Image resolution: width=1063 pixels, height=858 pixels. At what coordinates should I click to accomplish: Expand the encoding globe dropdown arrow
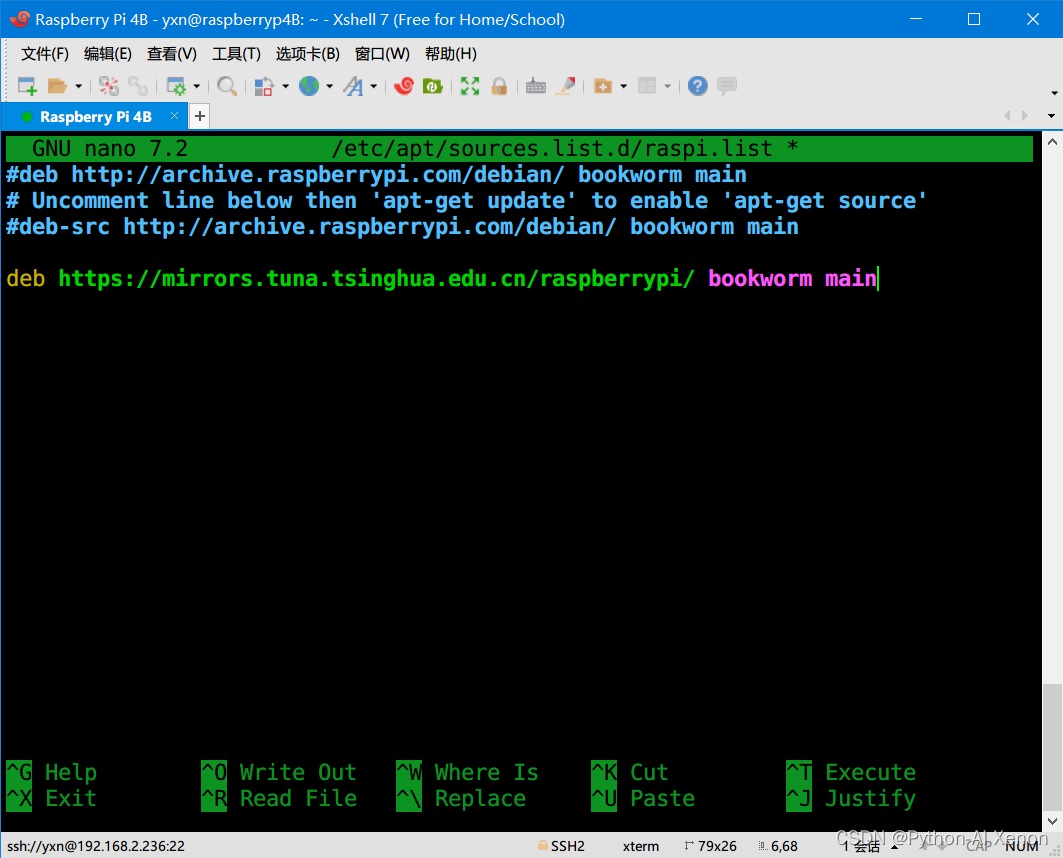point(329,86)
